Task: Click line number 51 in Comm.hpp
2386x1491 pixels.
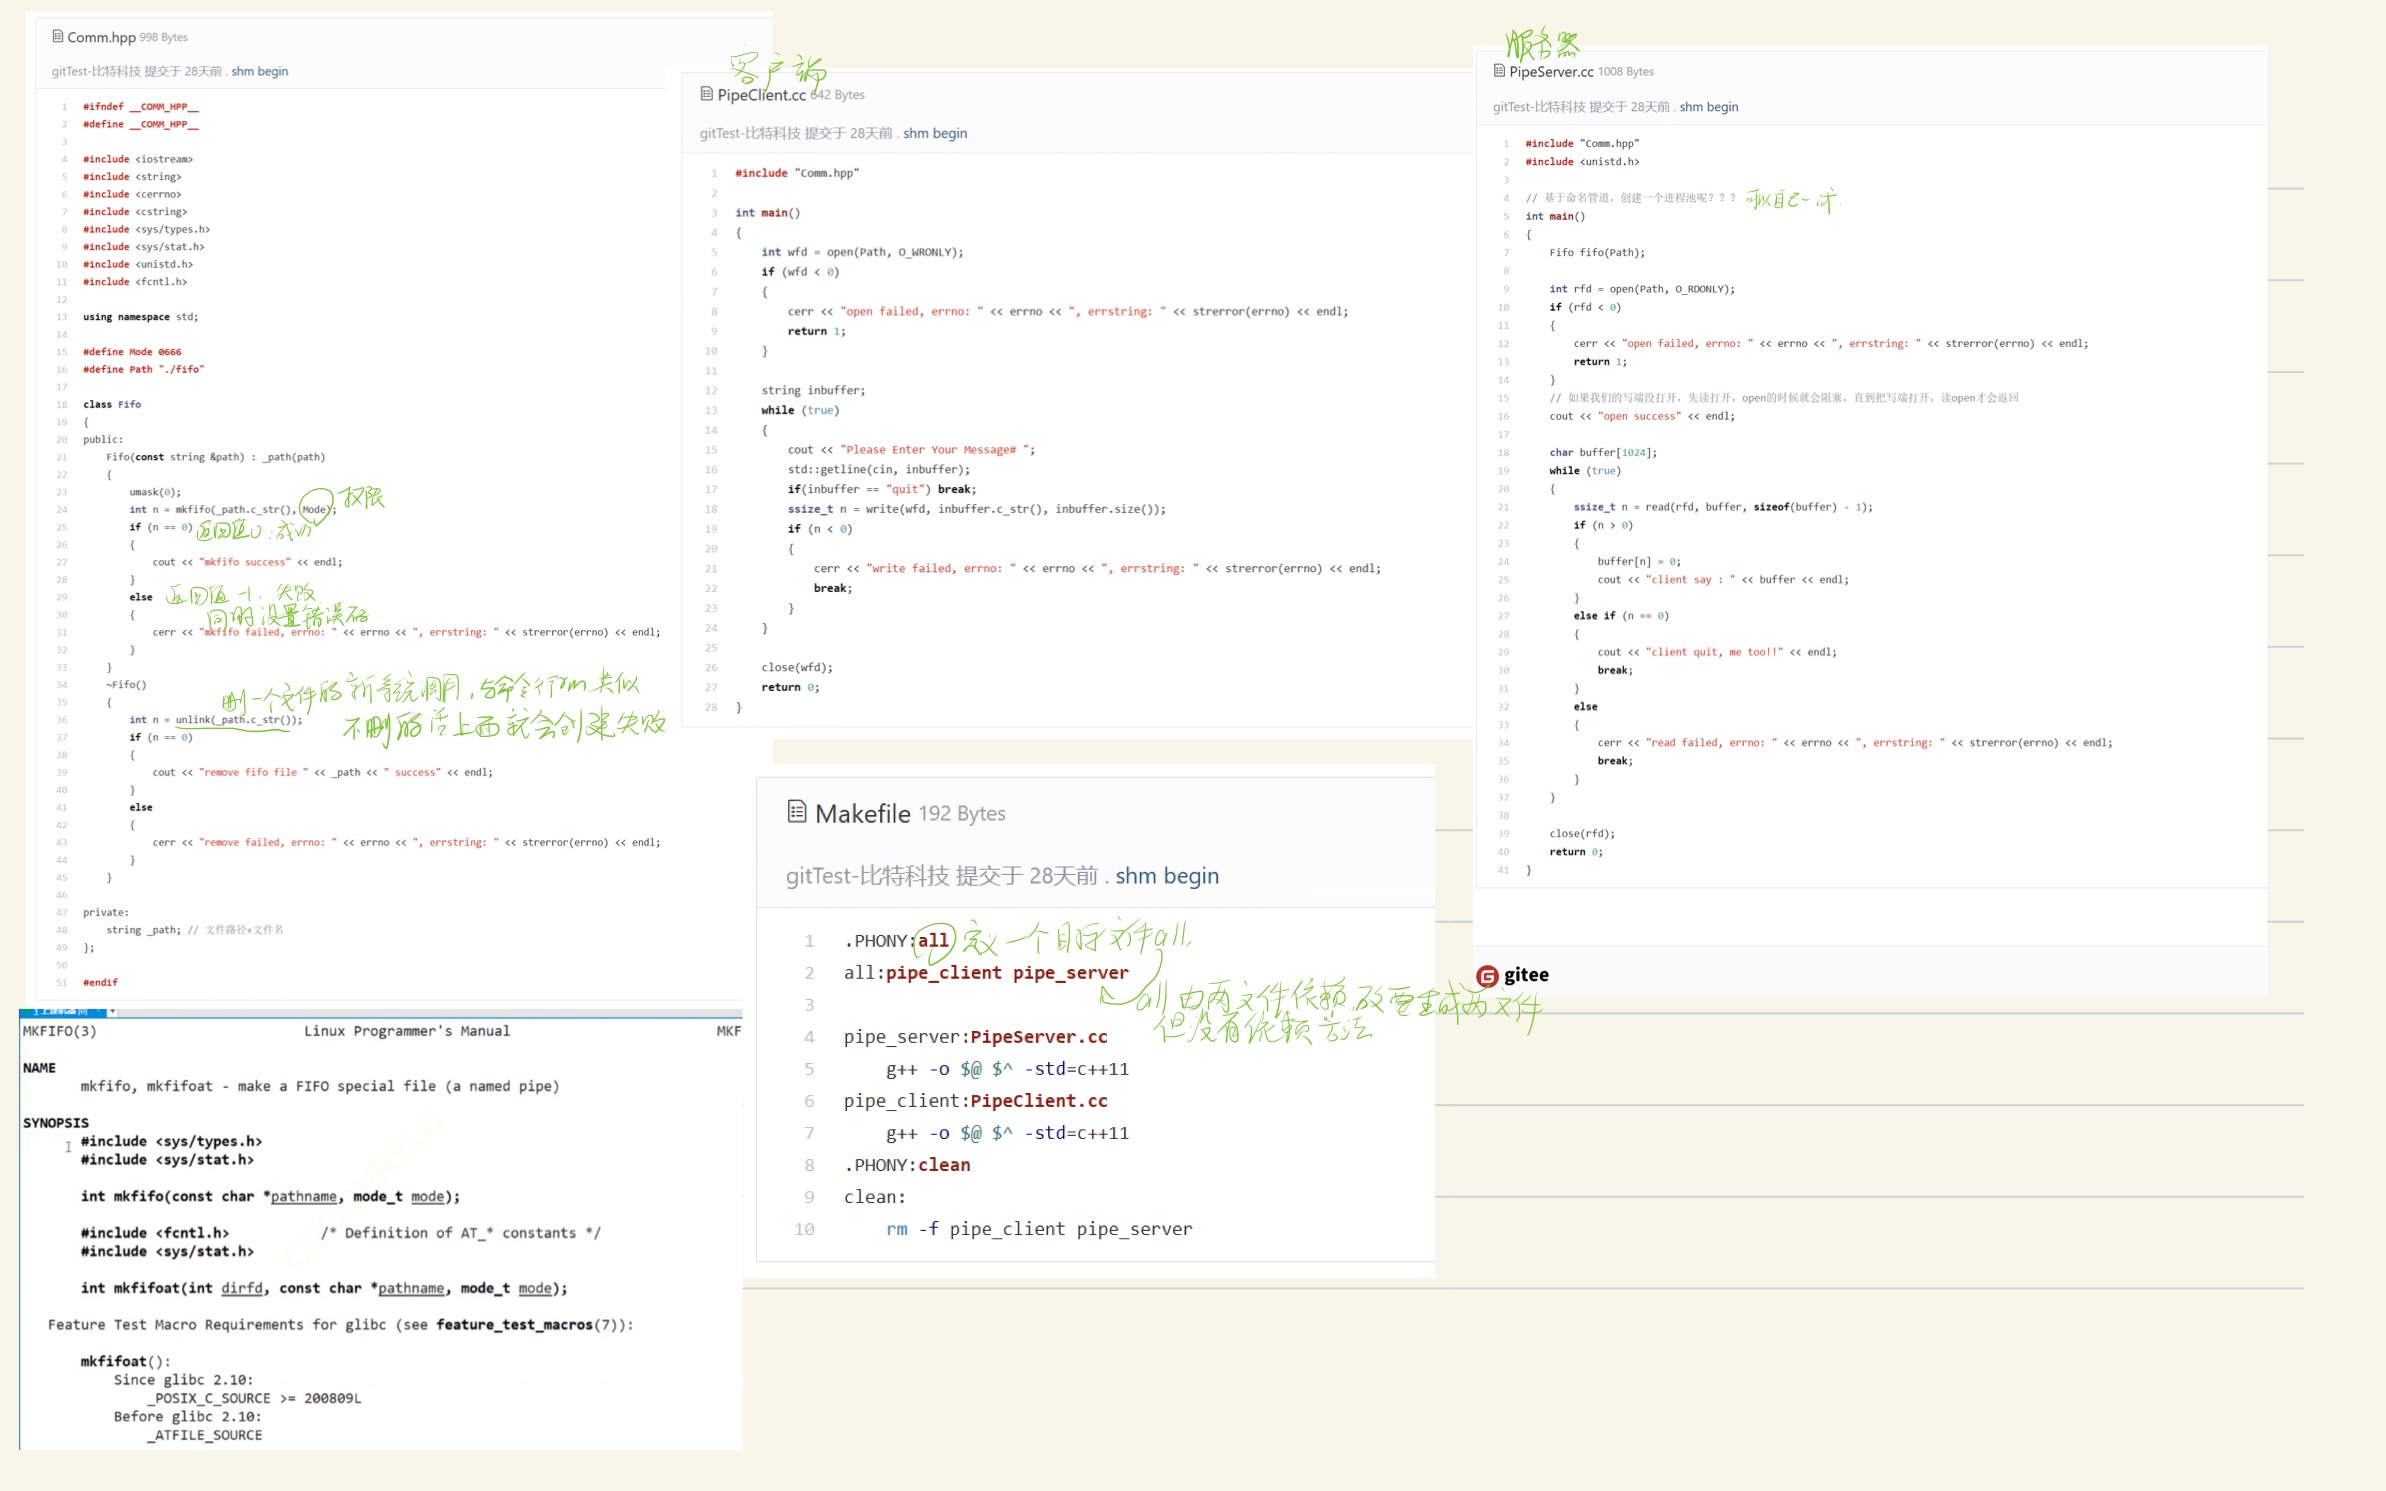Action: [62, 983]
